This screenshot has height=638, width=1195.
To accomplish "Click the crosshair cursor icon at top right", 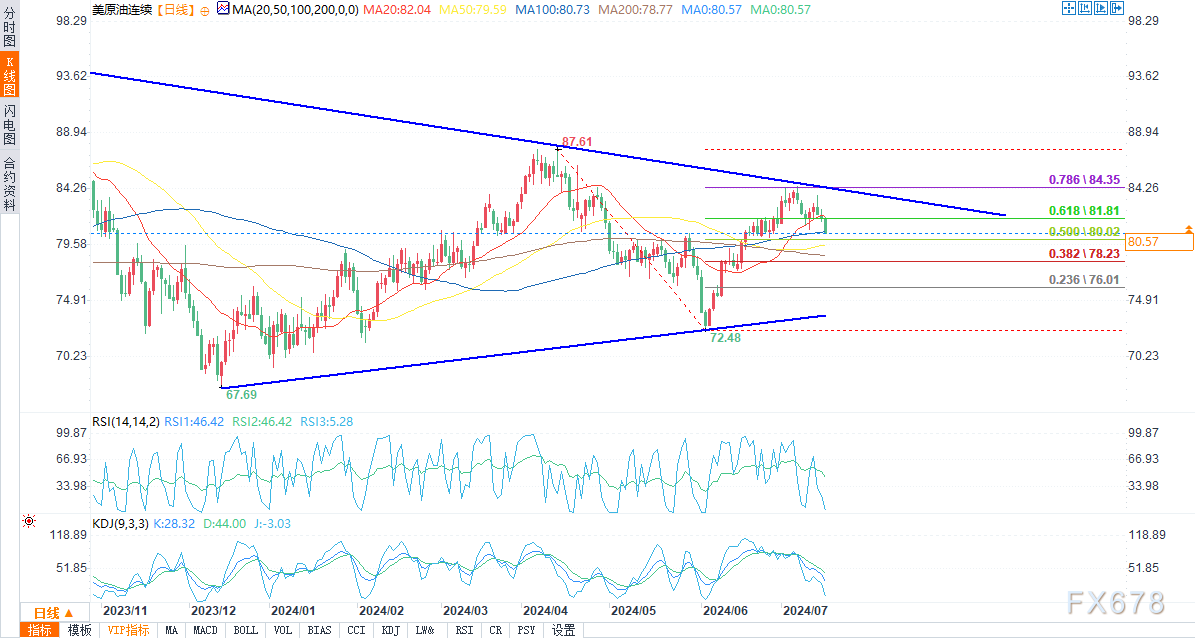I will click(x=1068, y=8).
